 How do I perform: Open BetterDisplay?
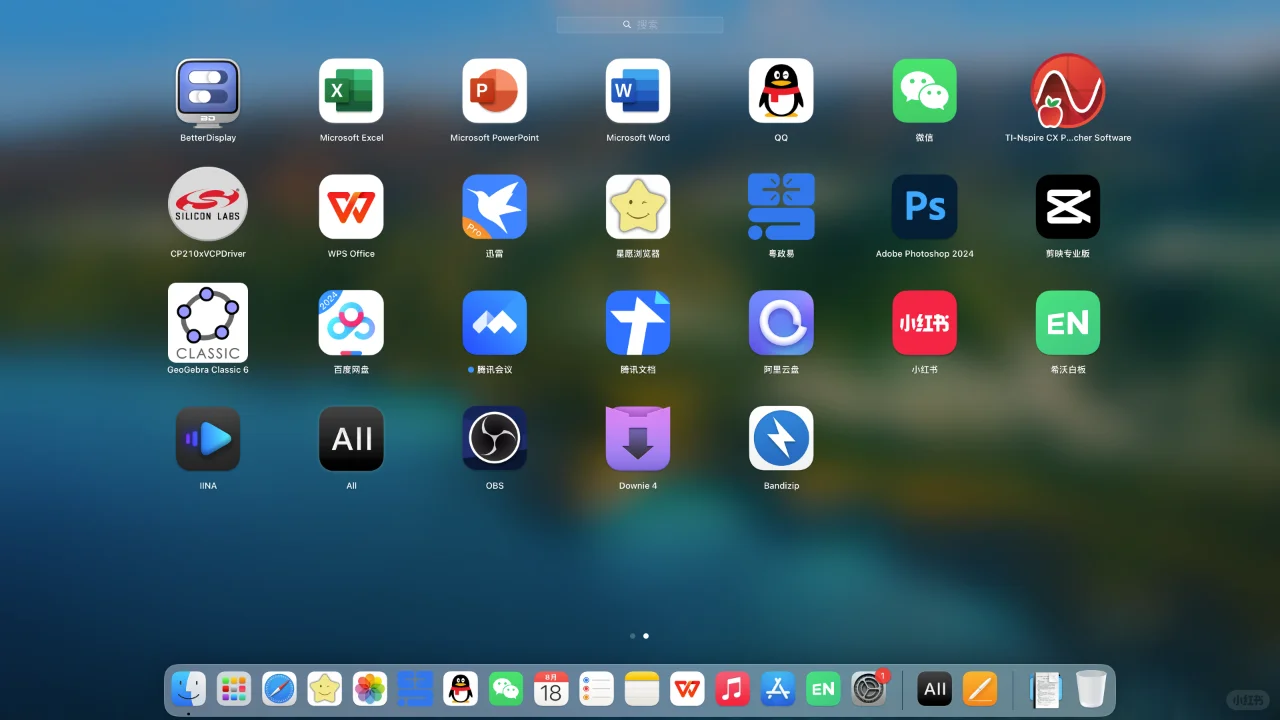(208, 90)
